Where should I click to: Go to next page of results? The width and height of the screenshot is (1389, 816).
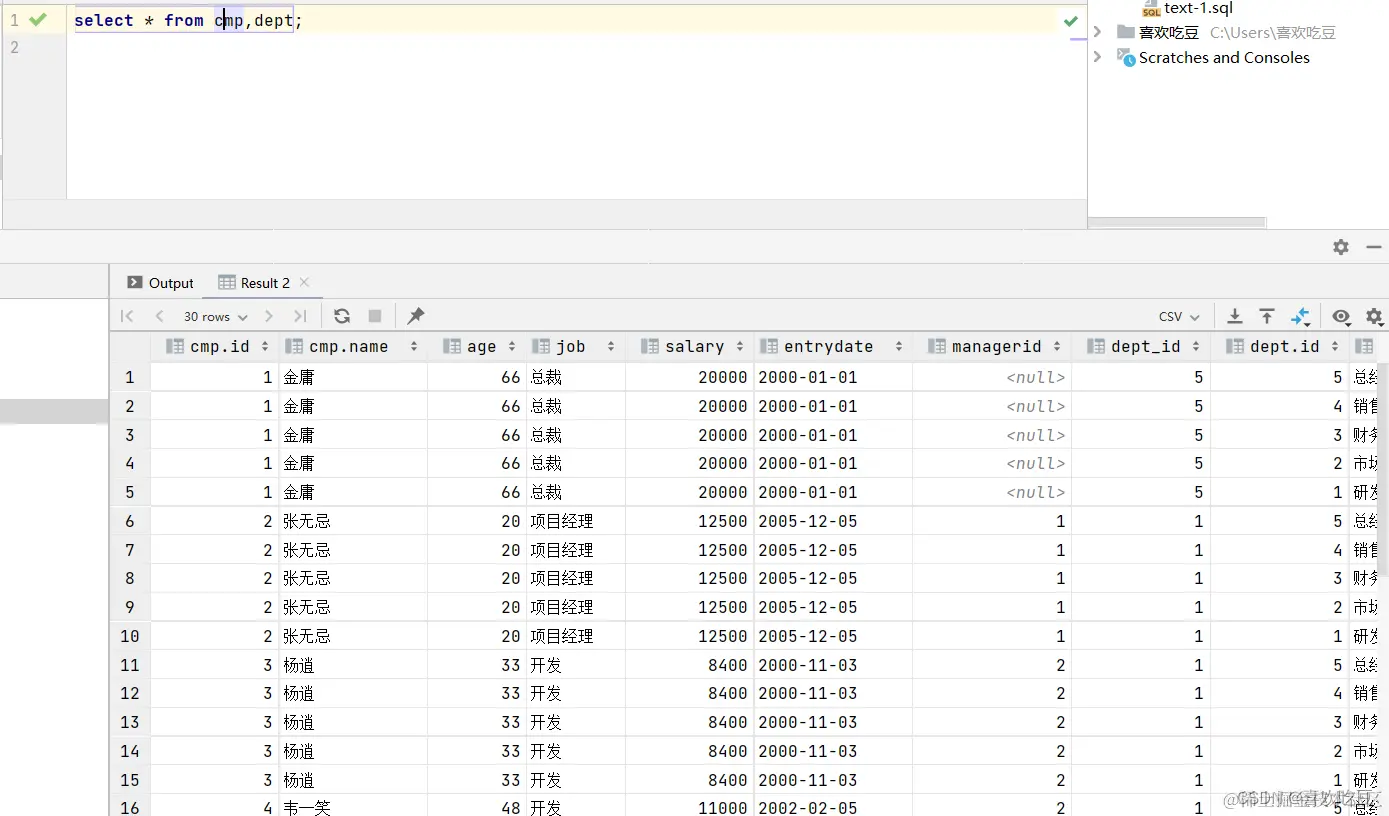268,316
